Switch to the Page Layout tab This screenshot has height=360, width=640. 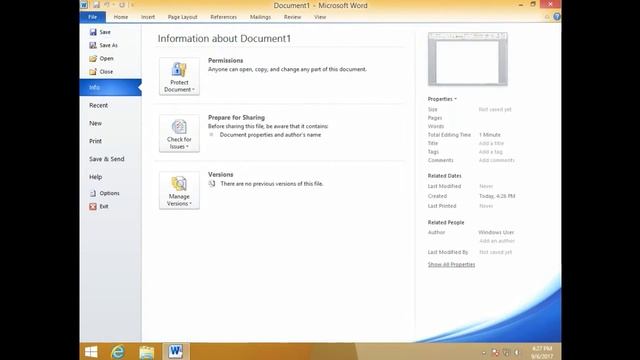[182, 17]
